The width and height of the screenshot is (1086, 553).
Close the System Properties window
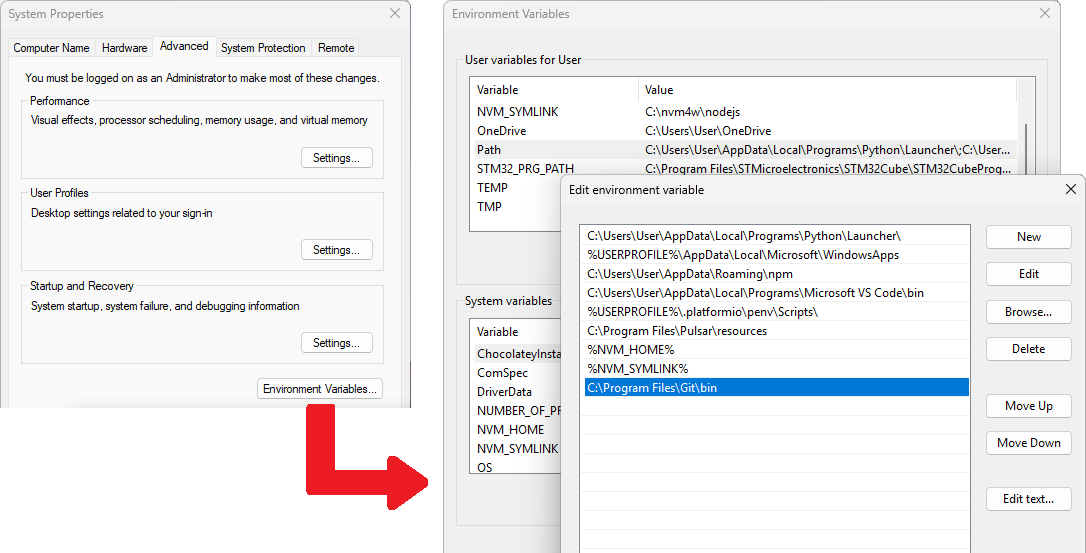[x=395, y=14]
